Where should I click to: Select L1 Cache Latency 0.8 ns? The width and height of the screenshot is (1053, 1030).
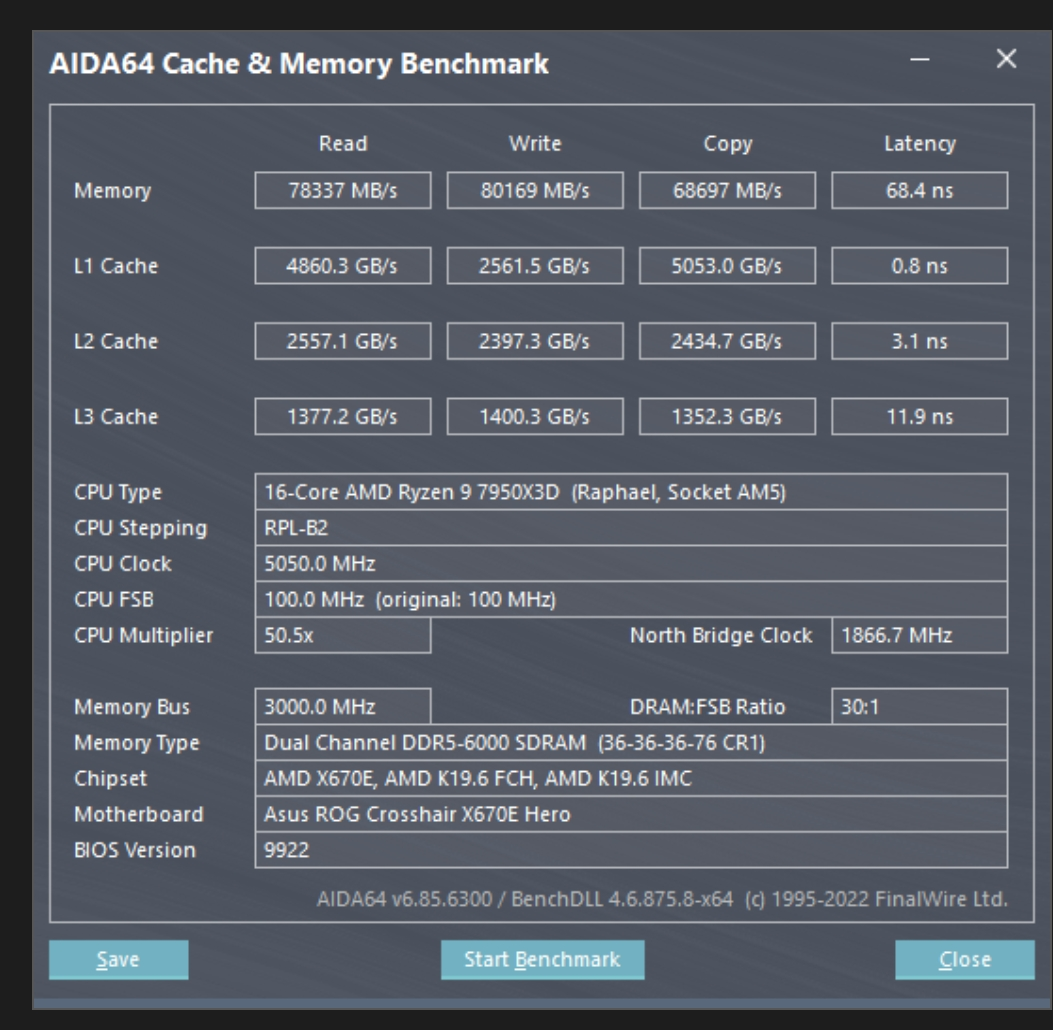click(919, 265)
